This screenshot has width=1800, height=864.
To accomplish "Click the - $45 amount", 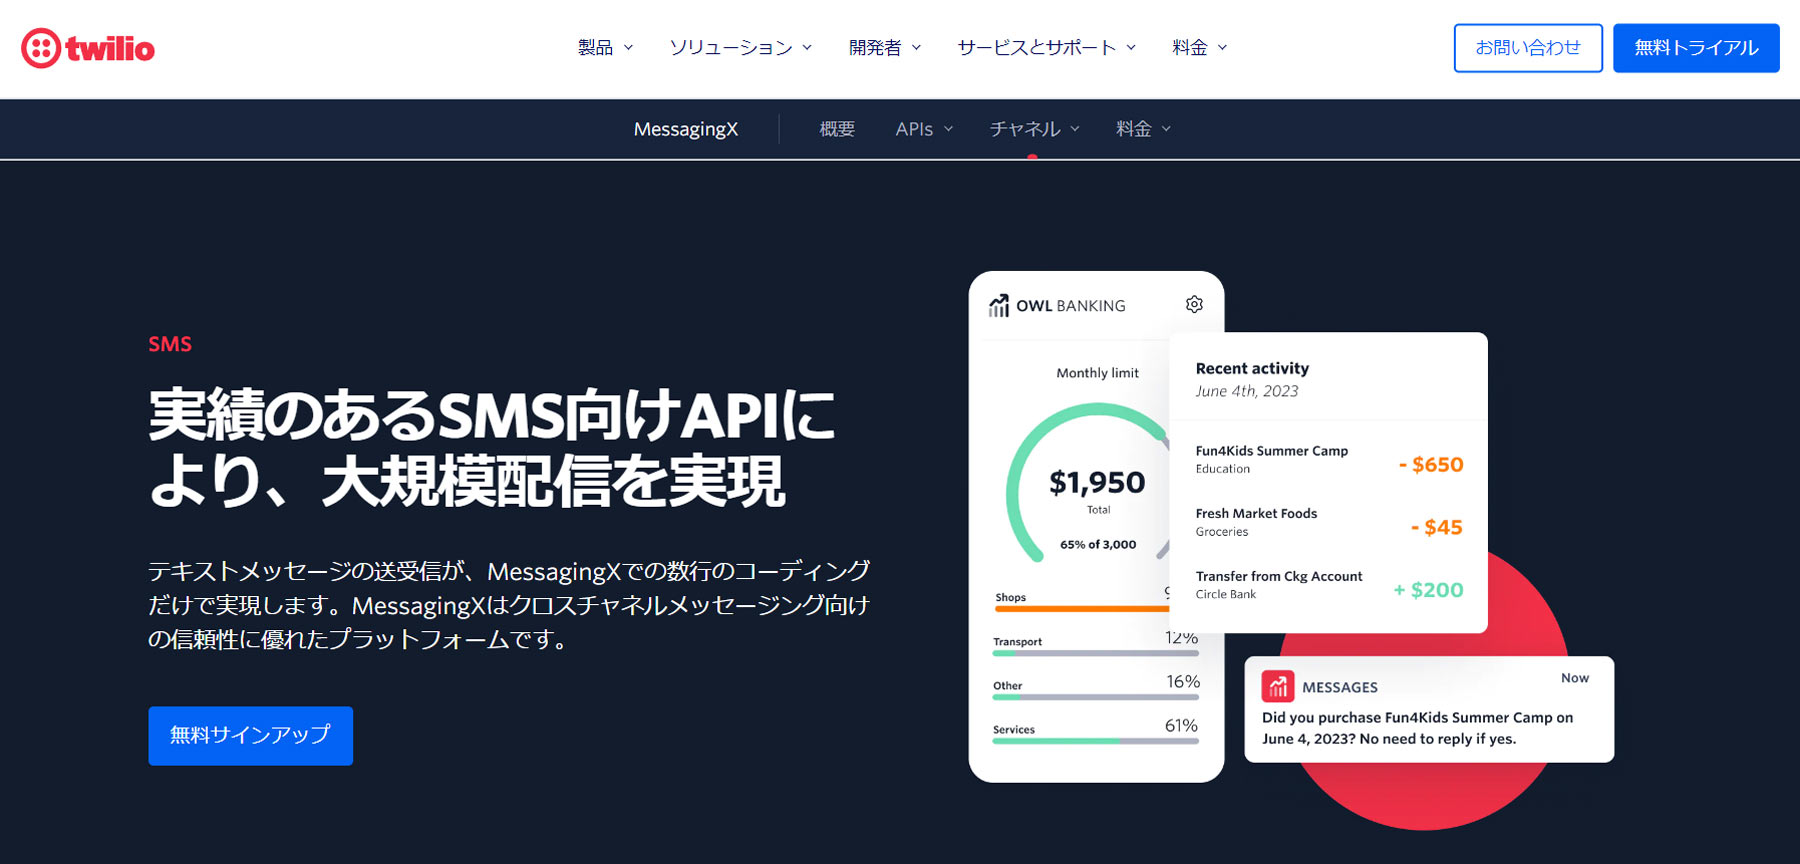I will pos(1436,527).
